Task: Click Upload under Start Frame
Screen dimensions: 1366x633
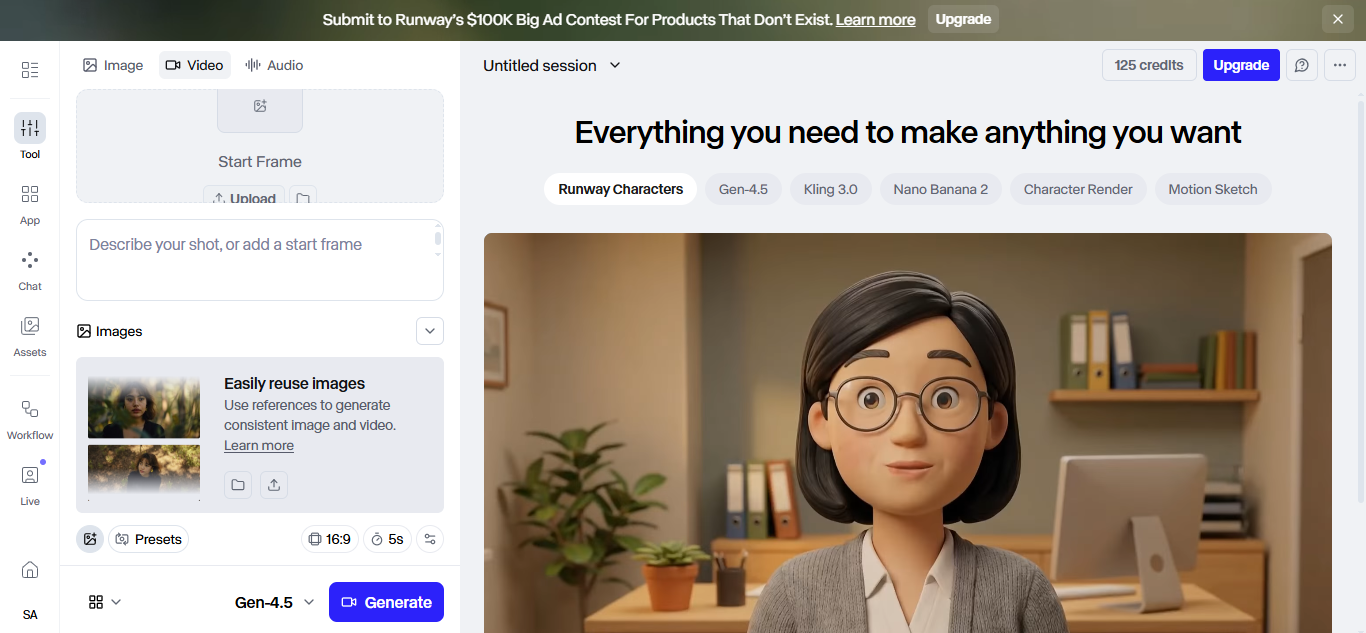Action: (x=244, y=196)
